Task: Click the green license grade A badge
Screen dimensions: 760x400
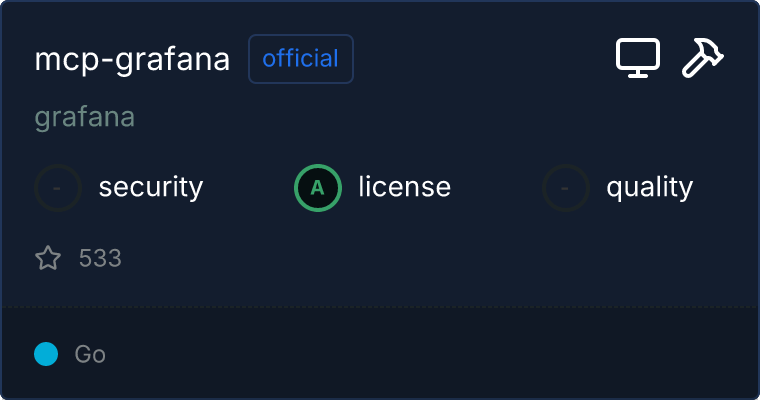Action: tap(318, 187)
